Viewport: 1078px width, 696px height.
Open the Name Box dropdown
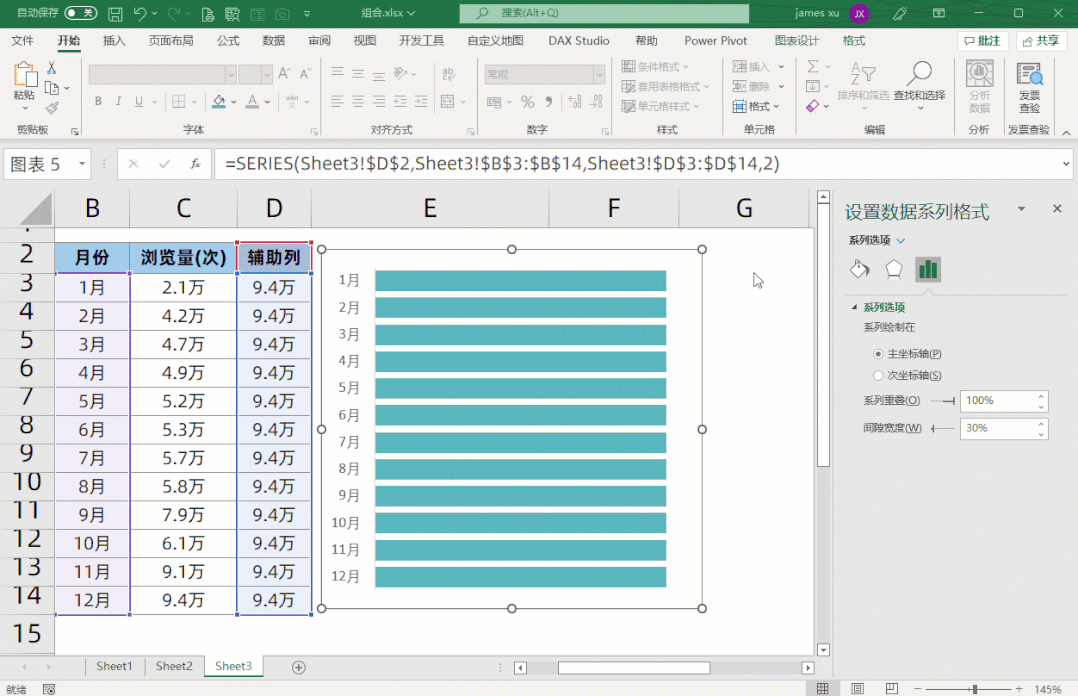coord(82,164)
